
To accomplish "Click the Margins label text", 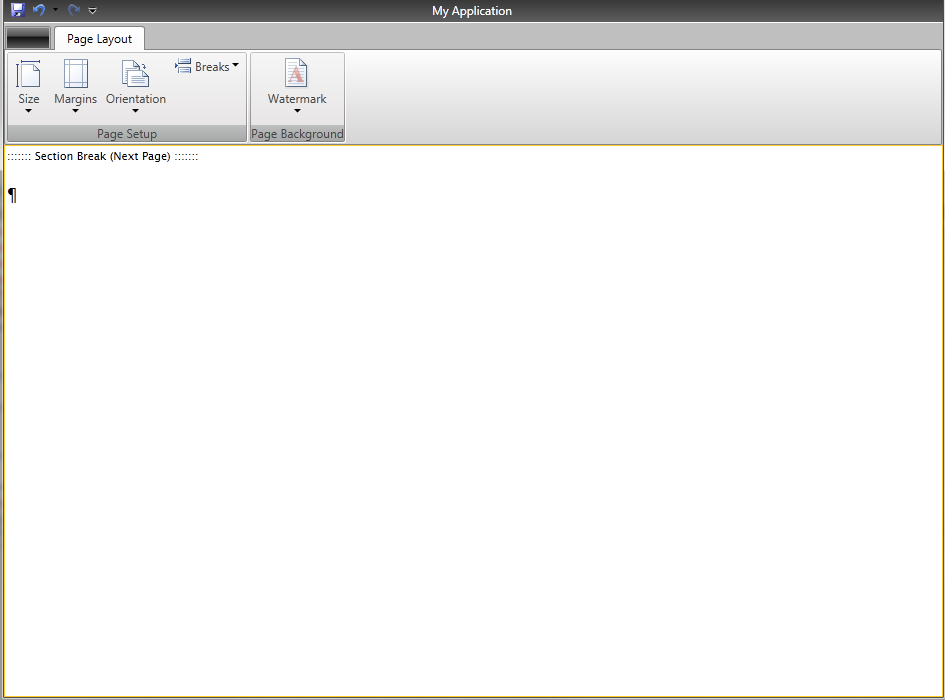I will point(75,99).
